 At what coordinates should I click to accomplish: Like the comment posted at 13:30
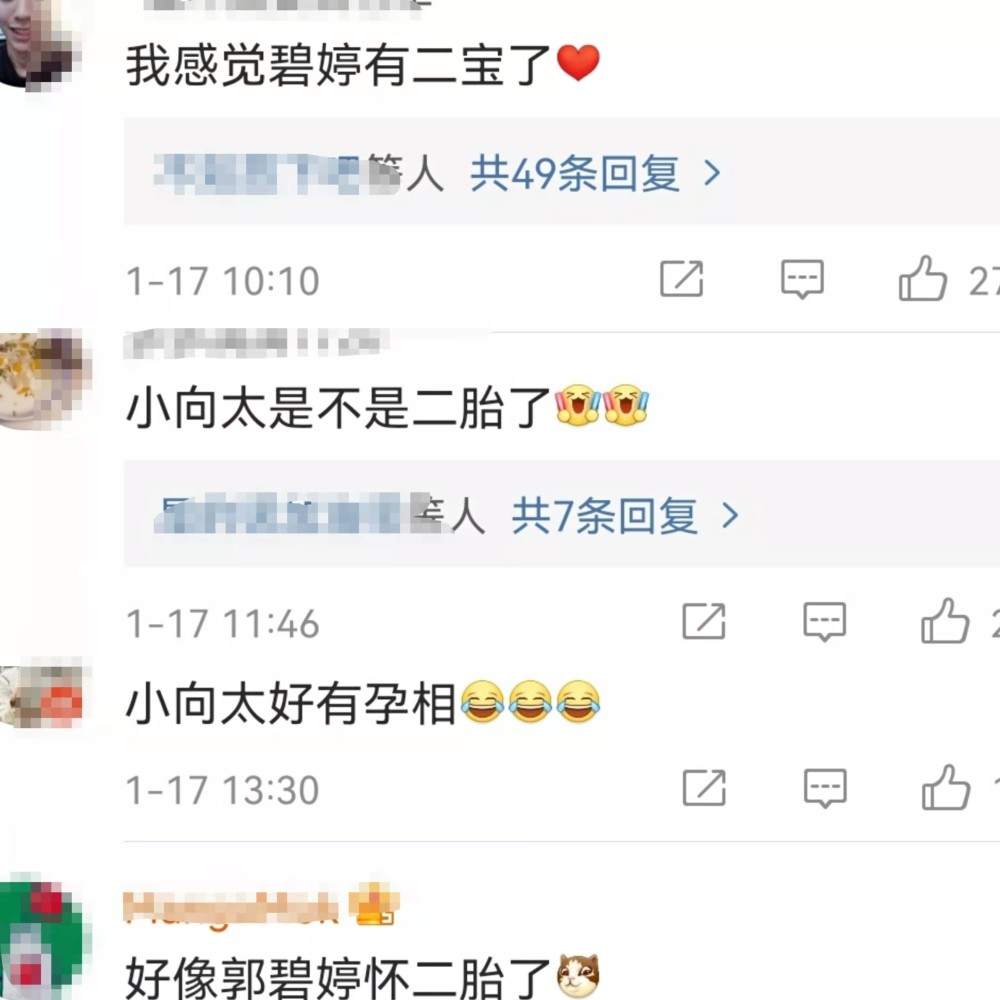pos(946,788)
